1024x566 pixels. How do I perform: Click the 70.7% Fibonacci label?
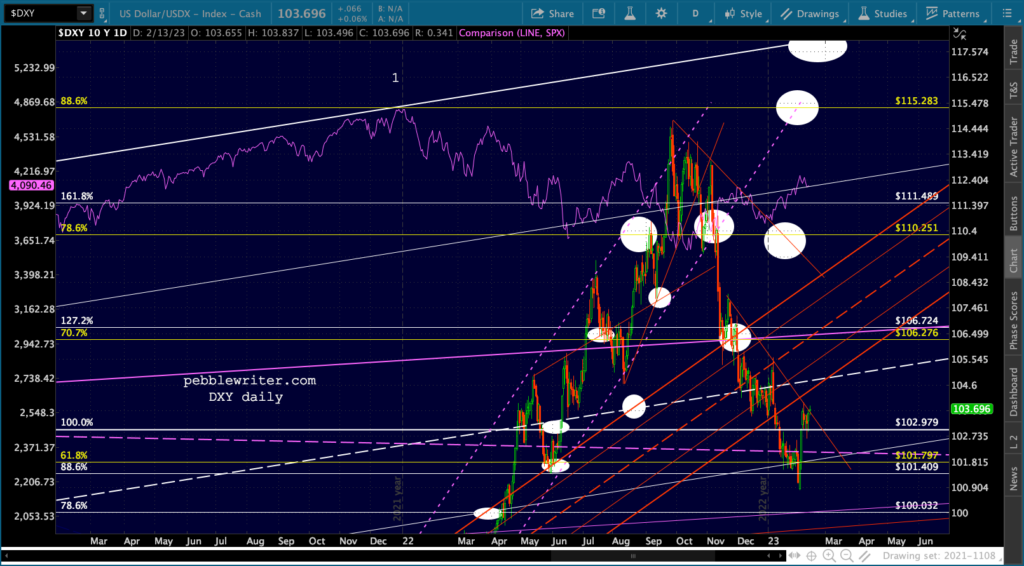click(x=74, y=333)
